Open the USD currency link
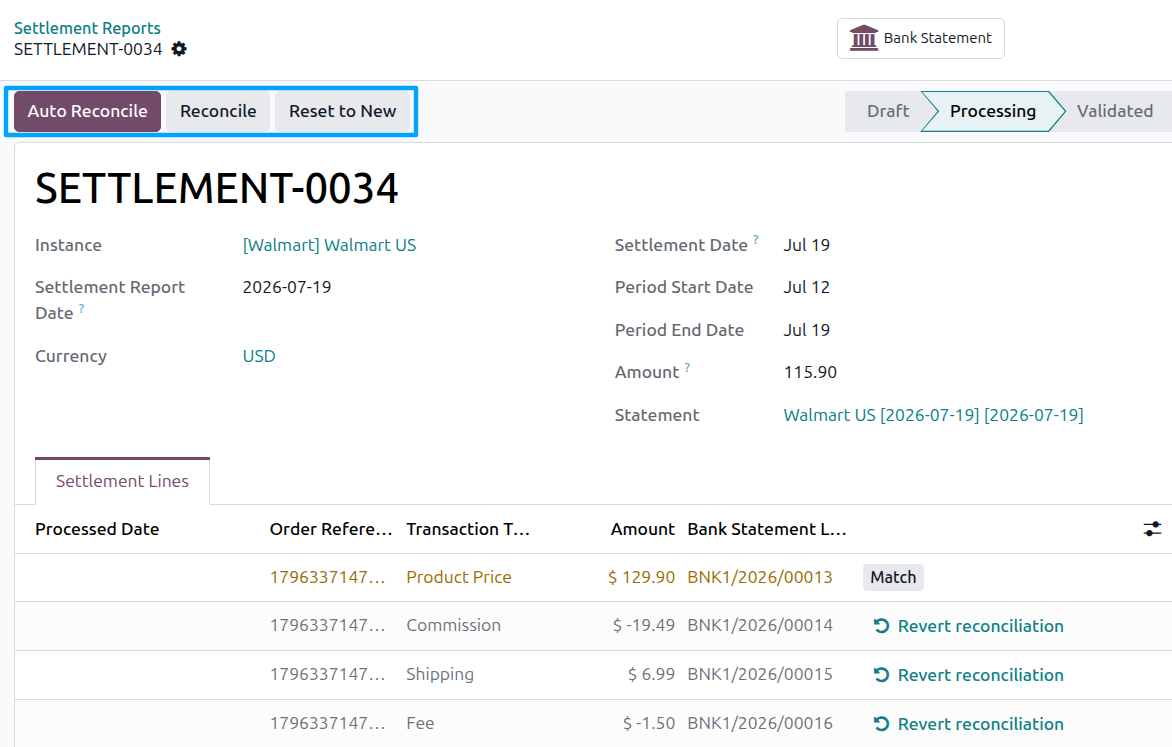Screen dimensions: 1172x747 coord(259,356)
